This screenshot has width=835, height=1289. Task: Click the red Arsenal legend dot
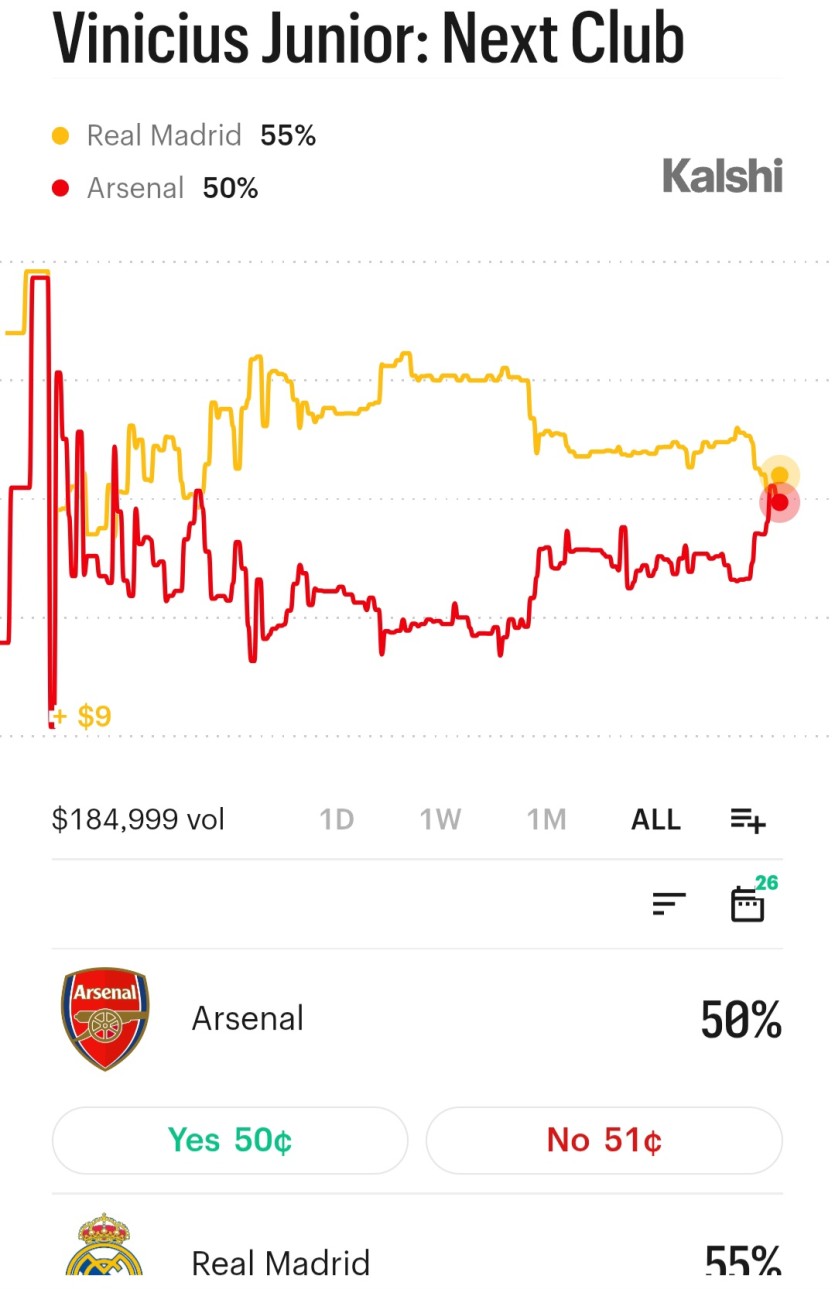pos(61,189)
